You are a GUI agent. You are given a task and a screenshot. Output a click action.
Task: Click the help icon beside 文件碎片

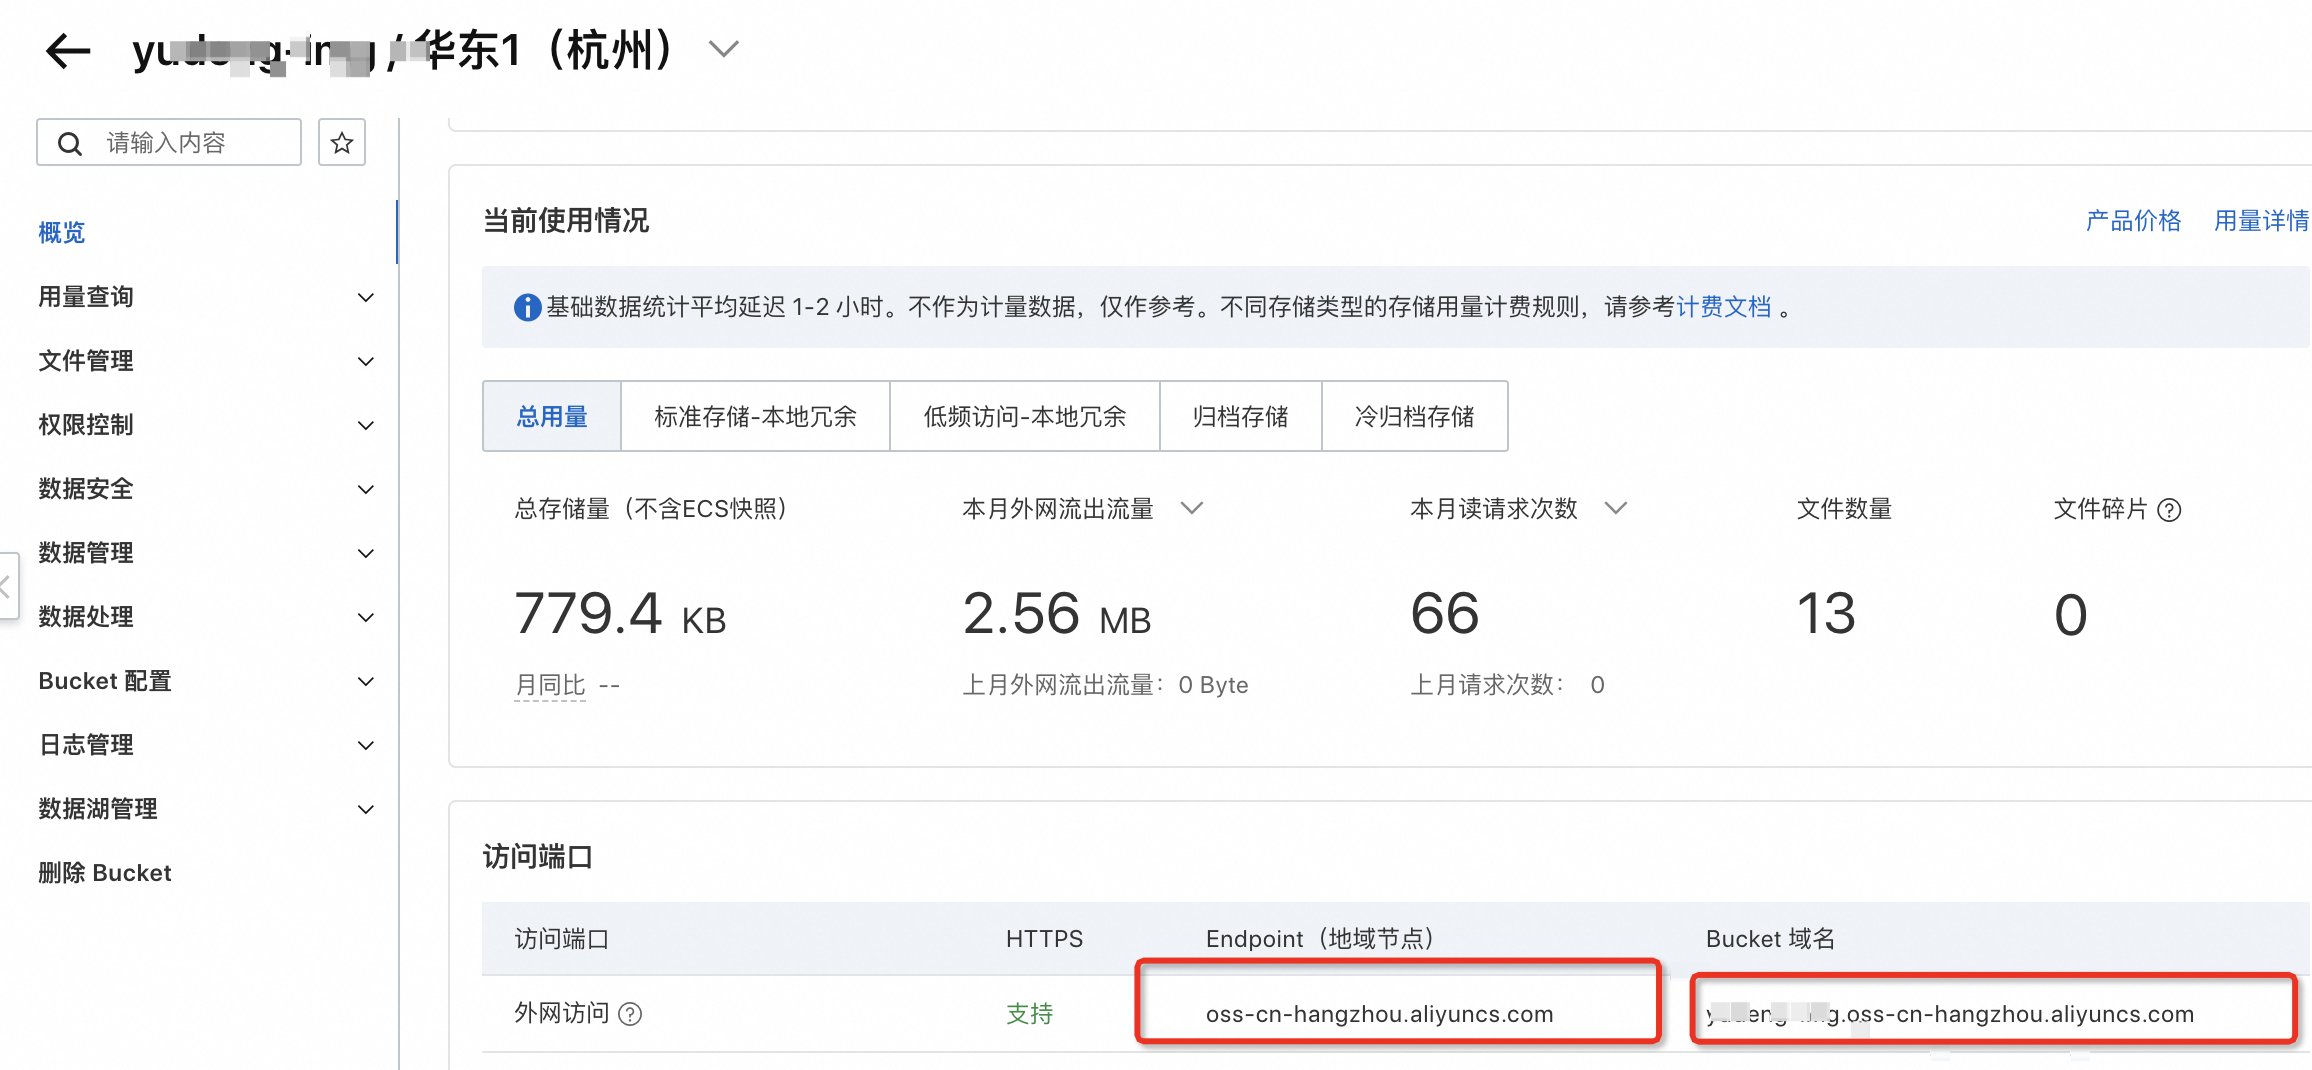click(2169, 510)
